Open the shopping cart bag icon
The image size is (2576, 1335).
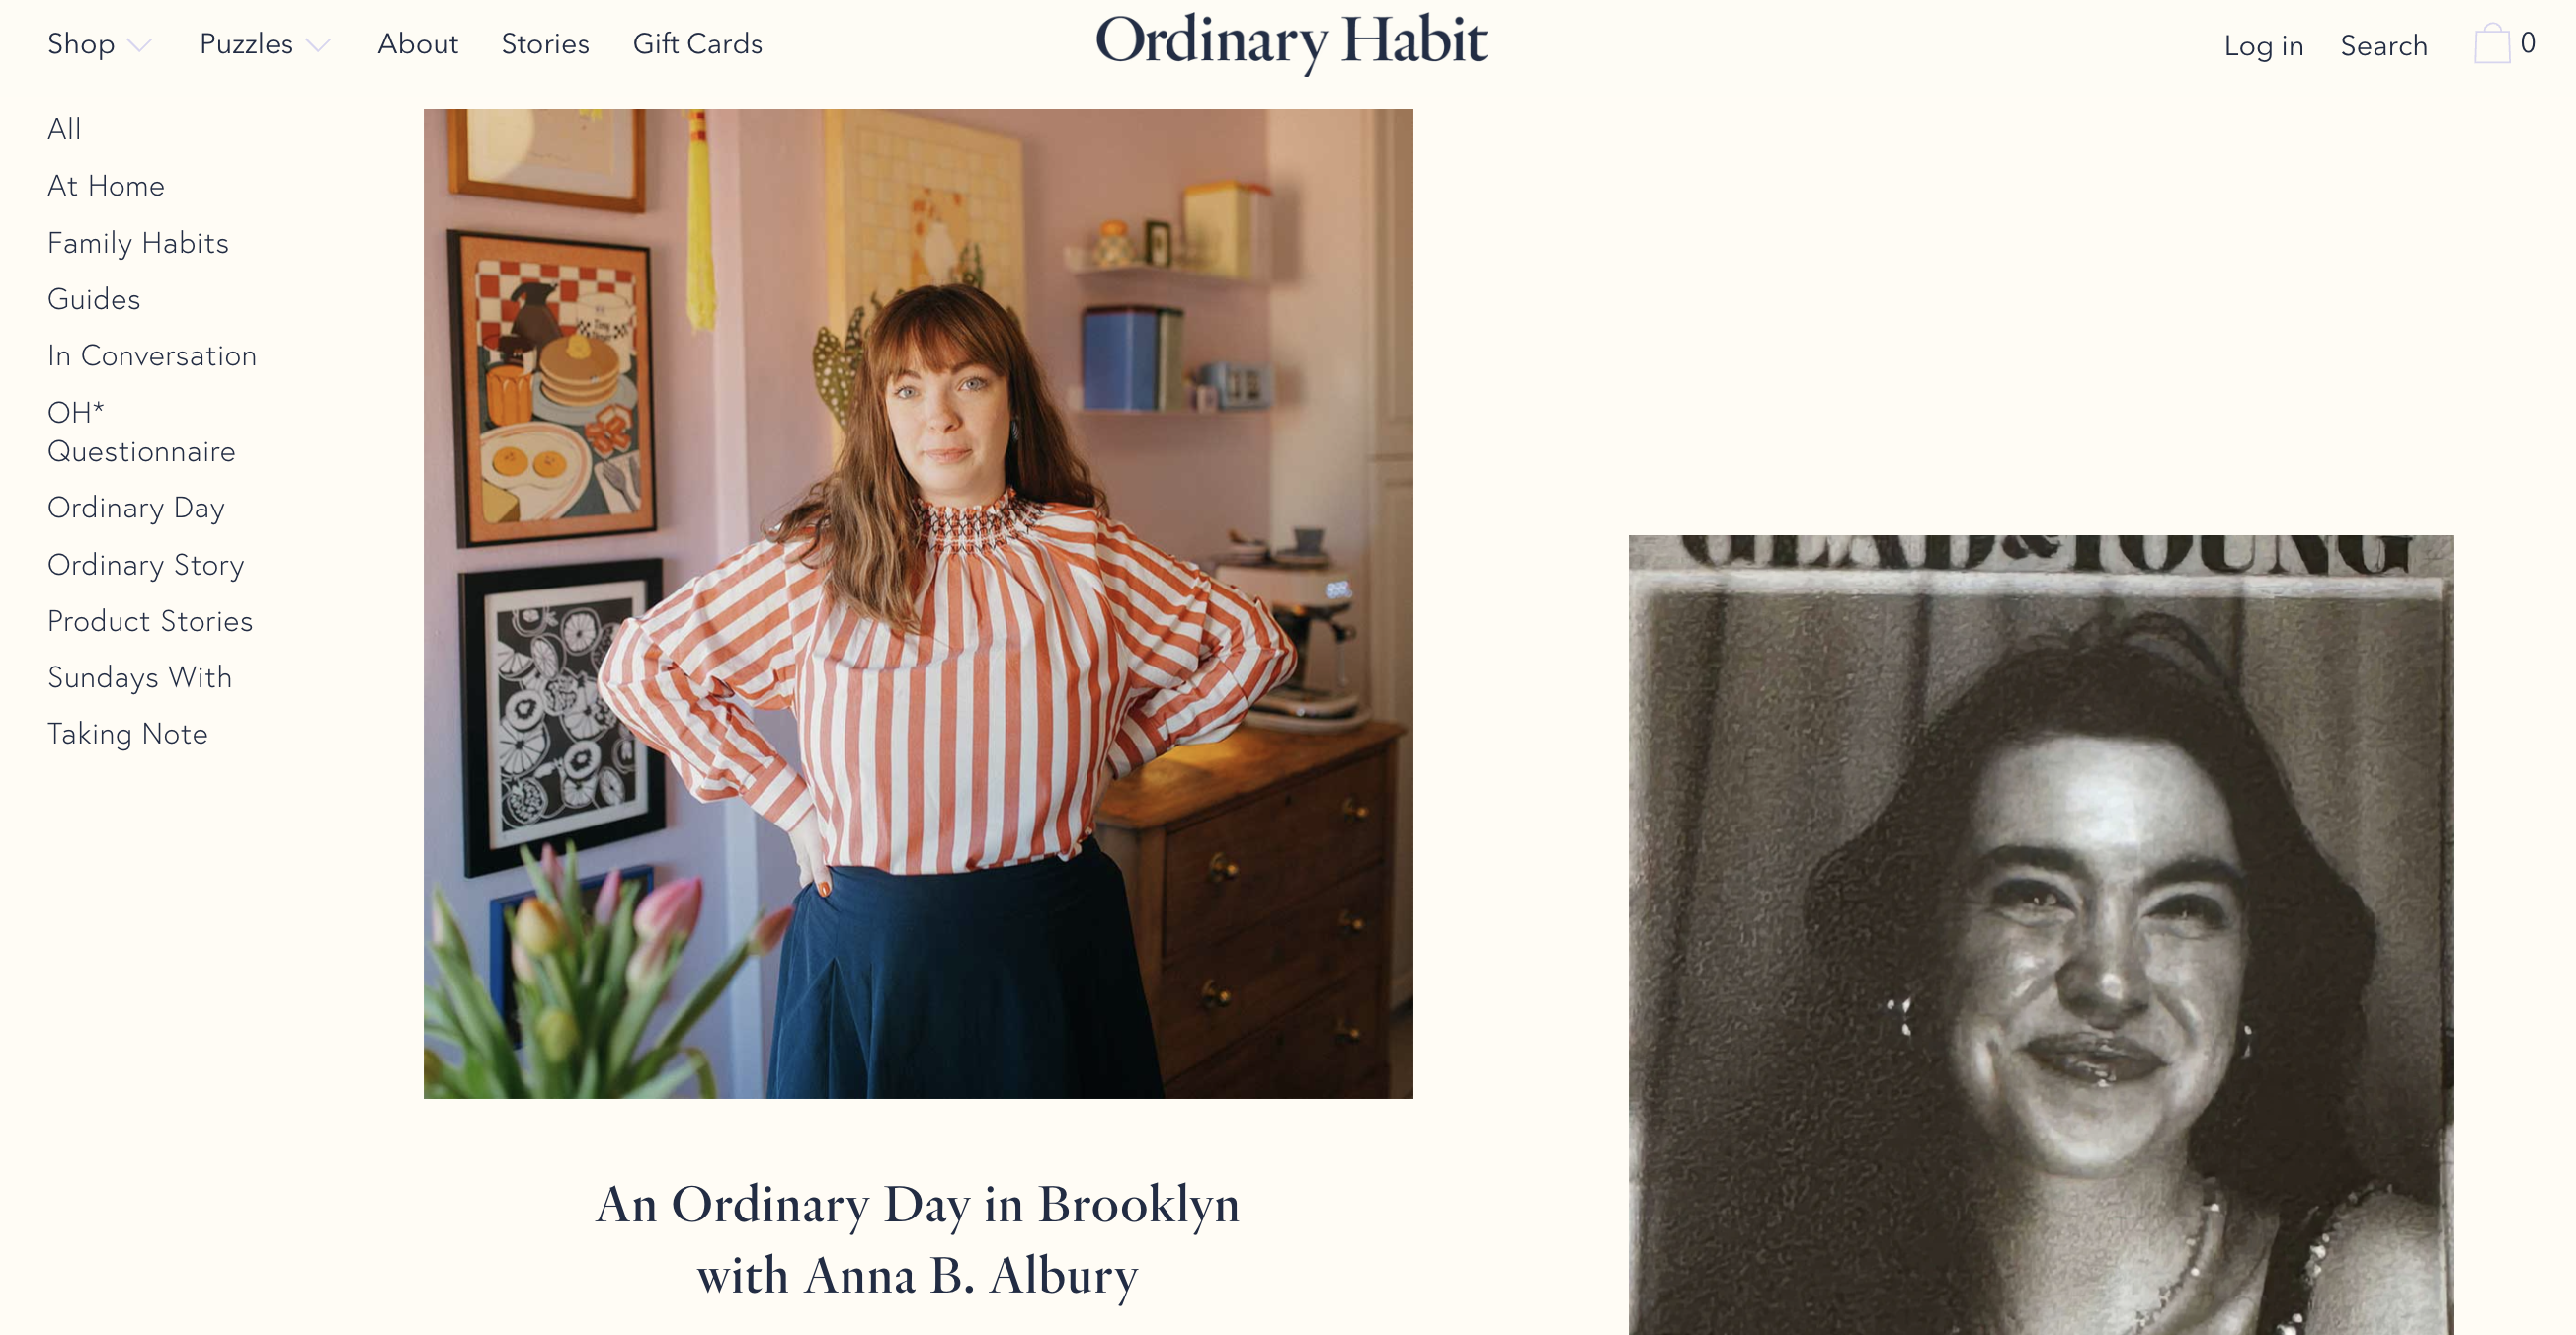pyautogui.click(x=2492, y=44)
